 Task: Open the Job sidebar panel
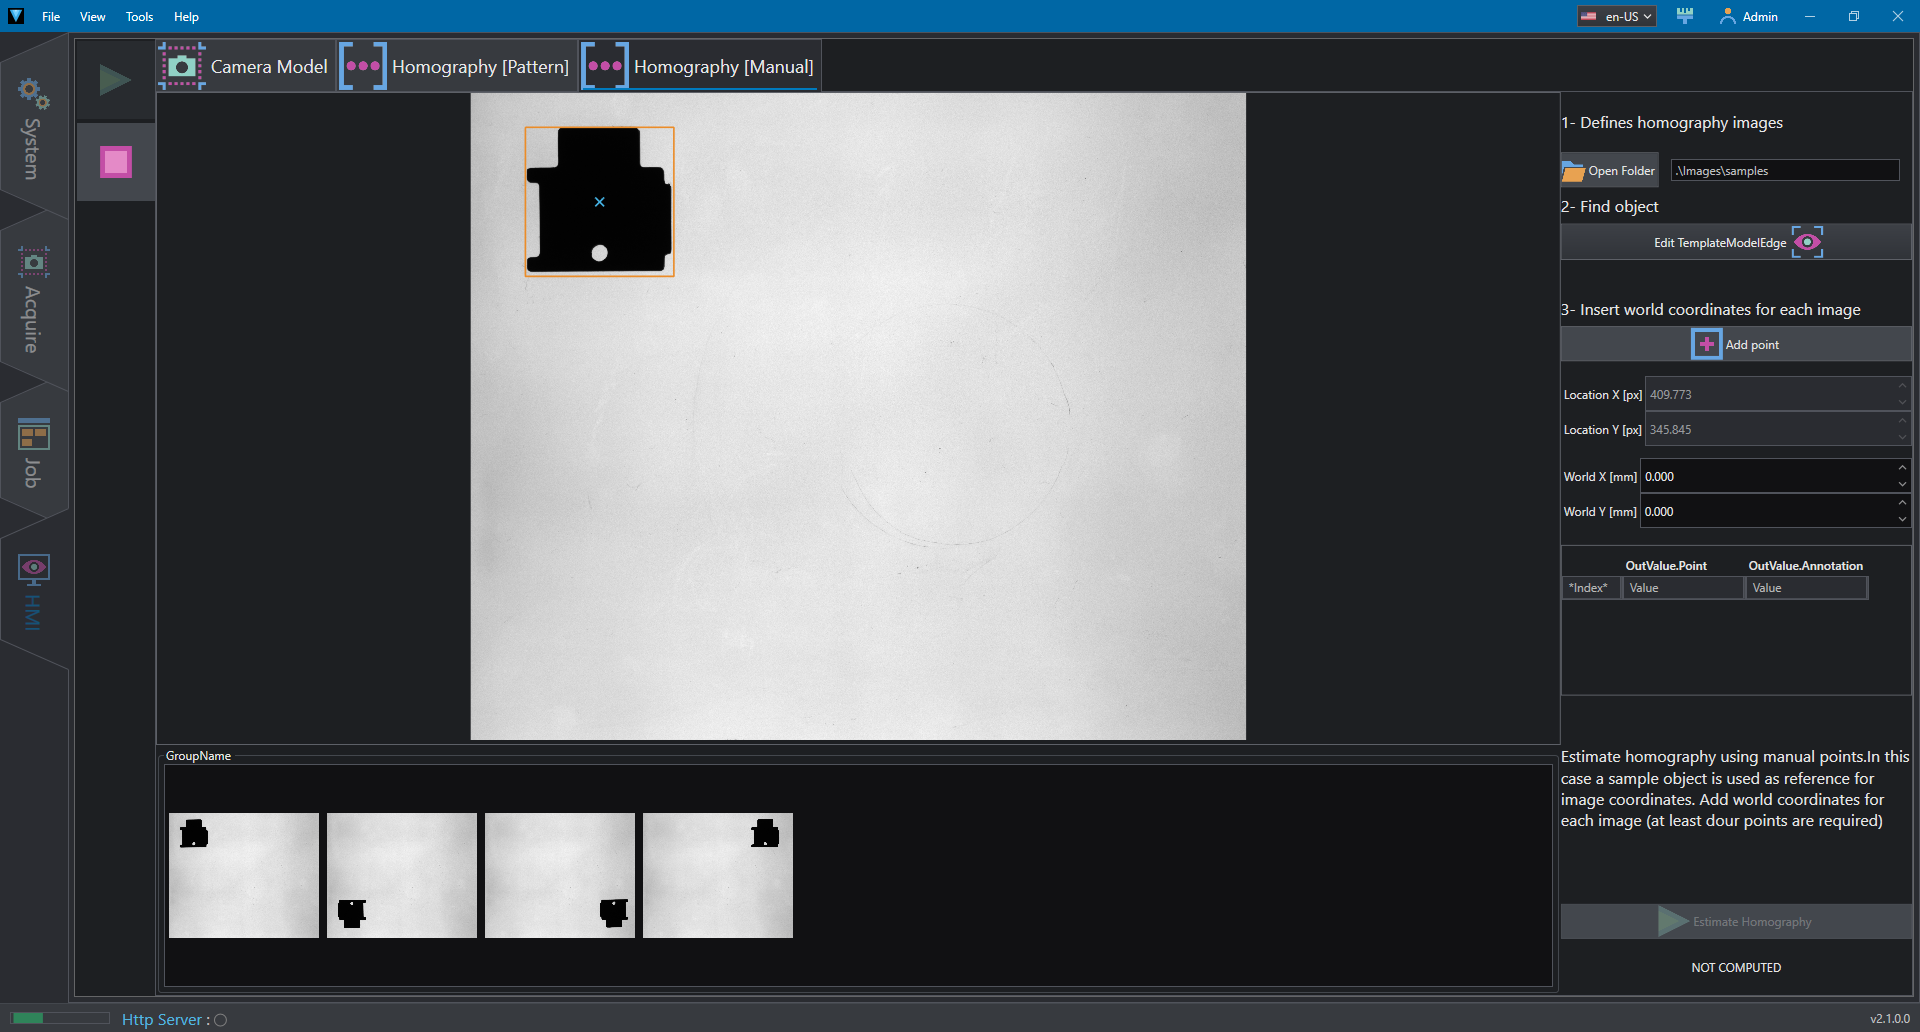(x=33, y=453)
